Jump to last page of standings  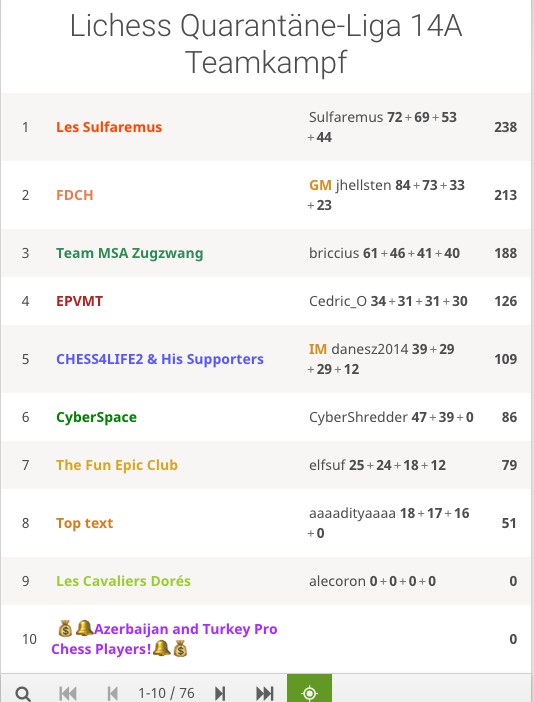[x=265, y=693]
